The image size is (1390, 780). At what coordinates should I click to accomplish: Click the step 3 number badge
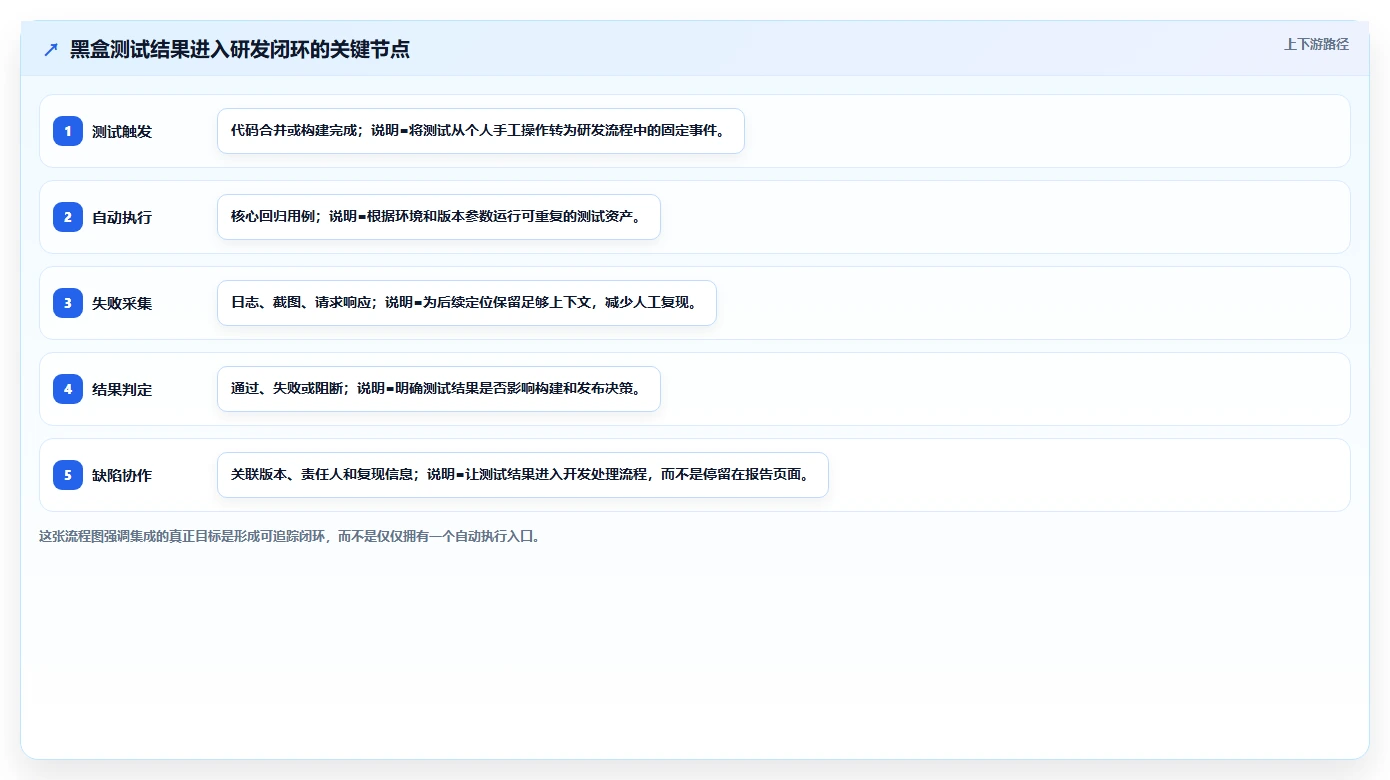(68, 303)
